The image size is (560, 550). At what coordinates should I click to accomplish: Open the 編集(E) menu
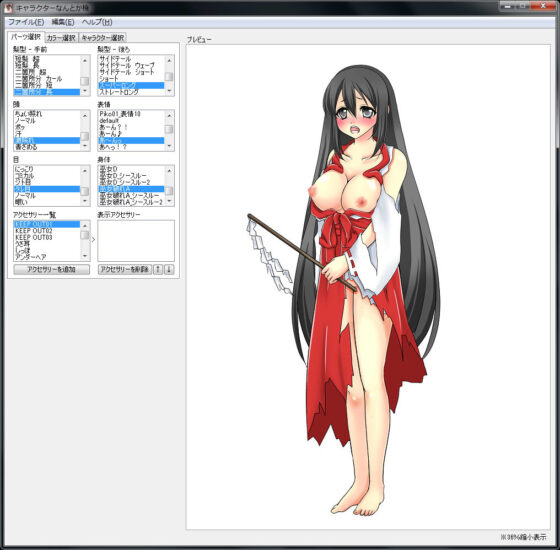pyautogui.click(x=63, y=22)
